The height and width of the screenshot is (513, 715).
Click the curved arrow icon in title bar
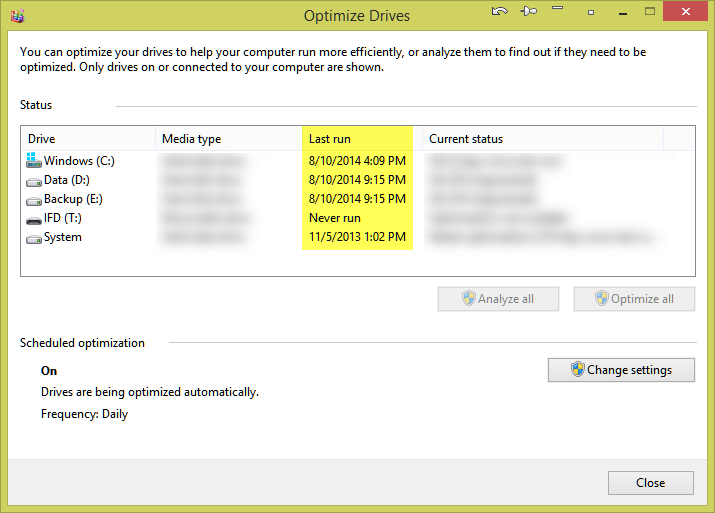click(501, 12)
